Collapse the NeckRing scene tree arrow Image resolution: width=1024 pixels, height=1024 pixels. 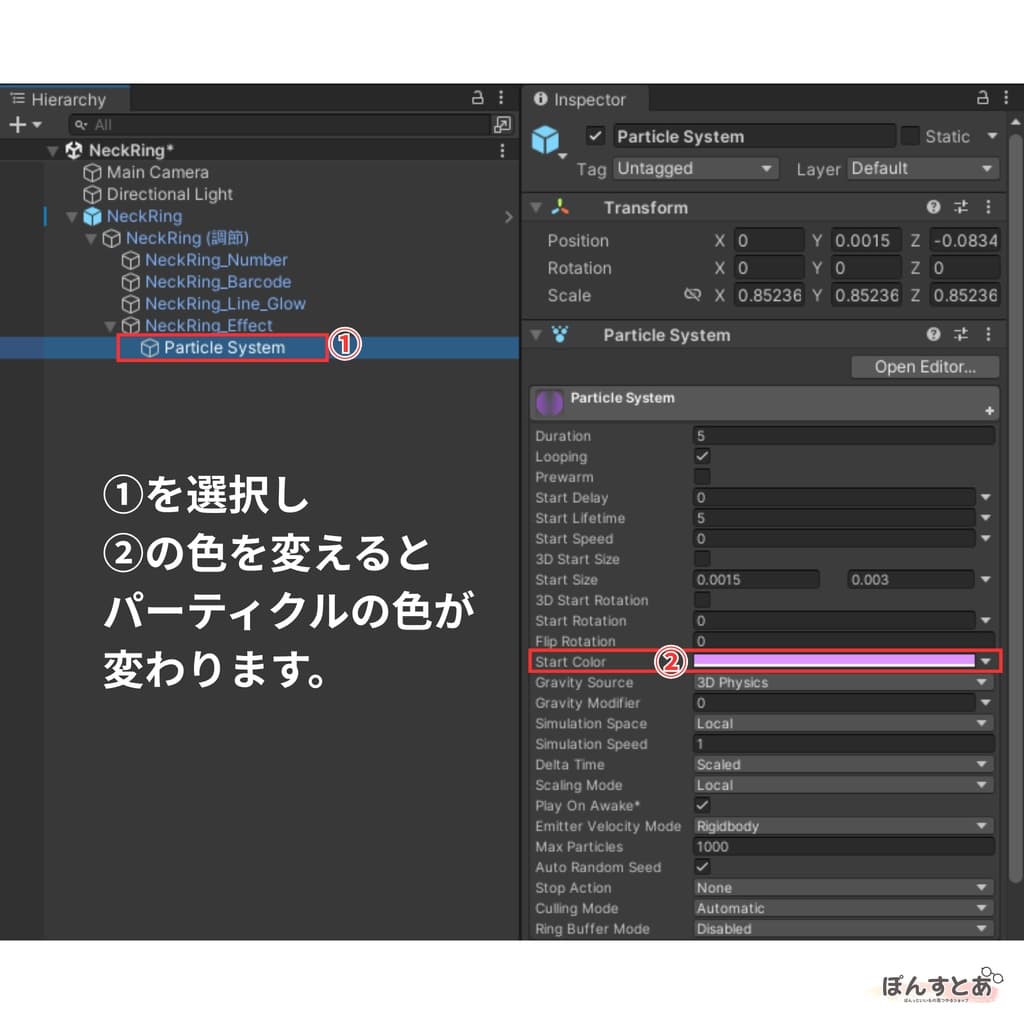click(x=53, y=151)
